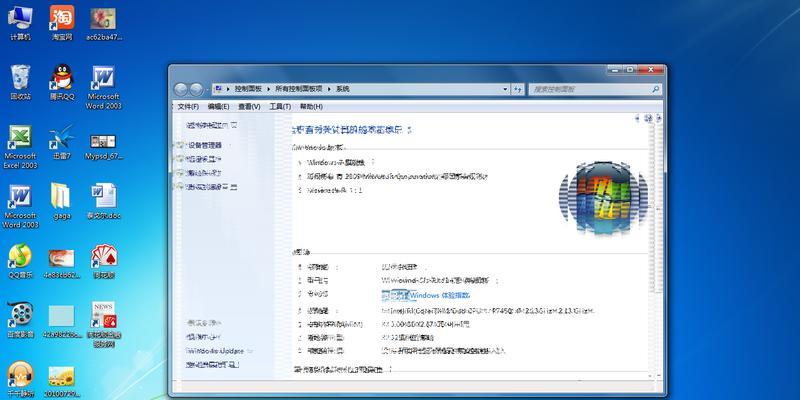Launch QQ音乐 from the desktop
Screen dimensions: 800x400
20,261
